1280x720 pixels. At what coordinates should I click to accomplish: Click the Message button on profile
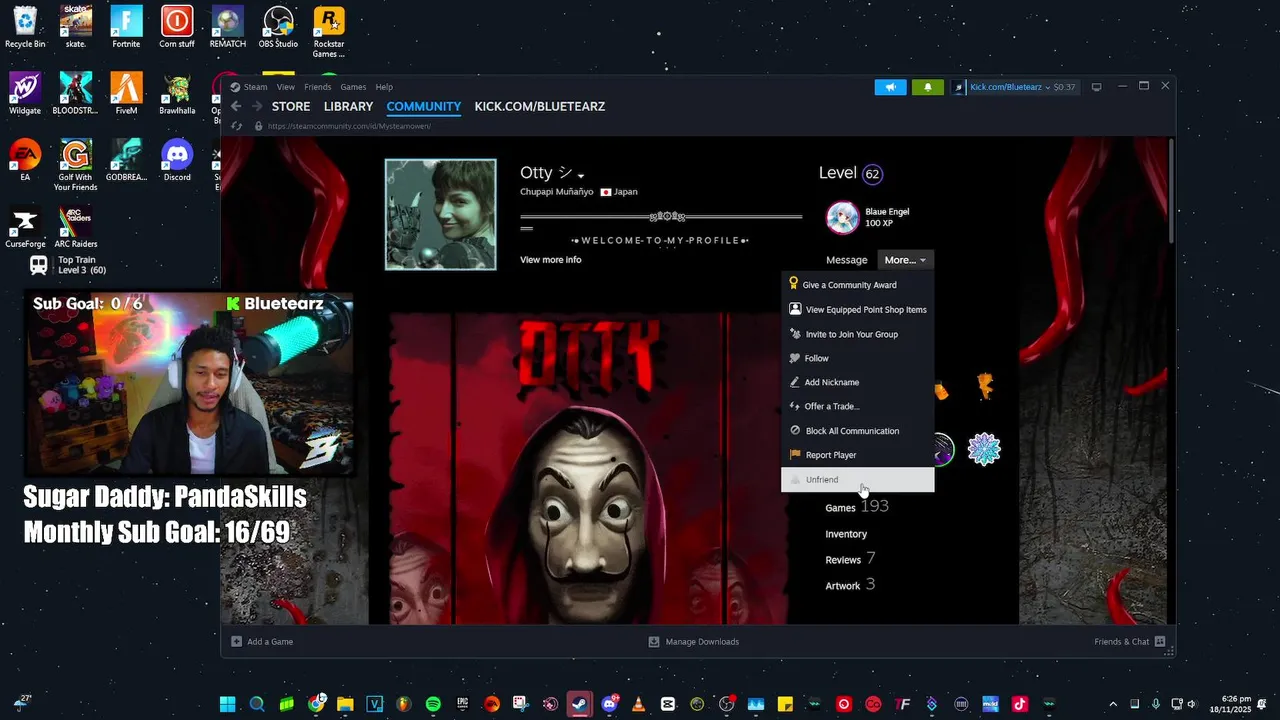(846, 260)
